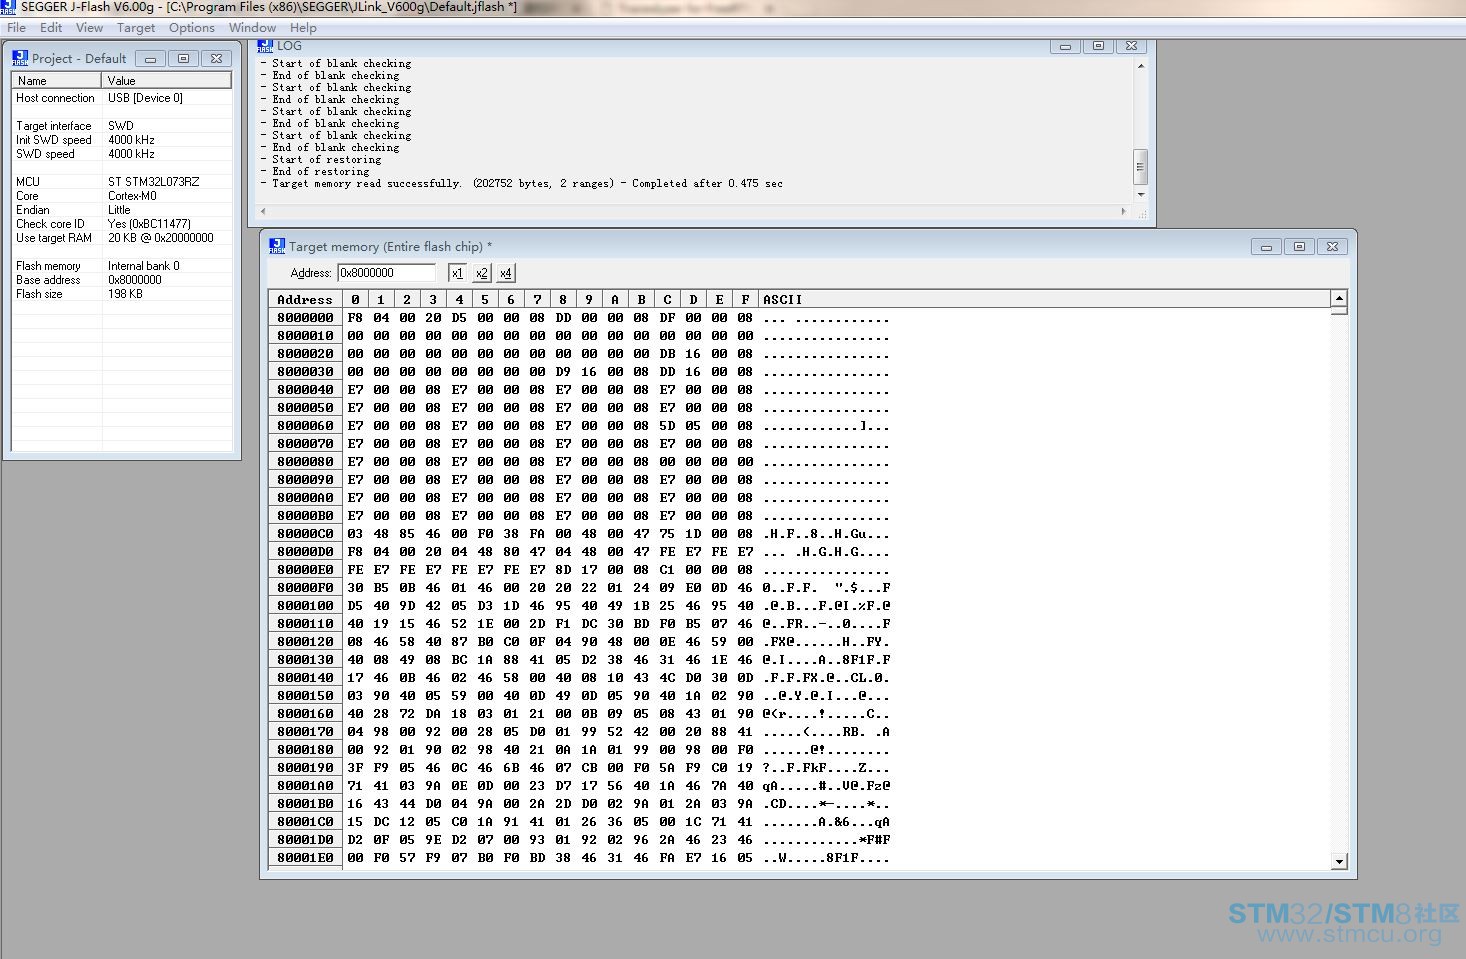Set hex view to x2 byte width
Screen dimensions: 1466x959
(x=481, y=273)
